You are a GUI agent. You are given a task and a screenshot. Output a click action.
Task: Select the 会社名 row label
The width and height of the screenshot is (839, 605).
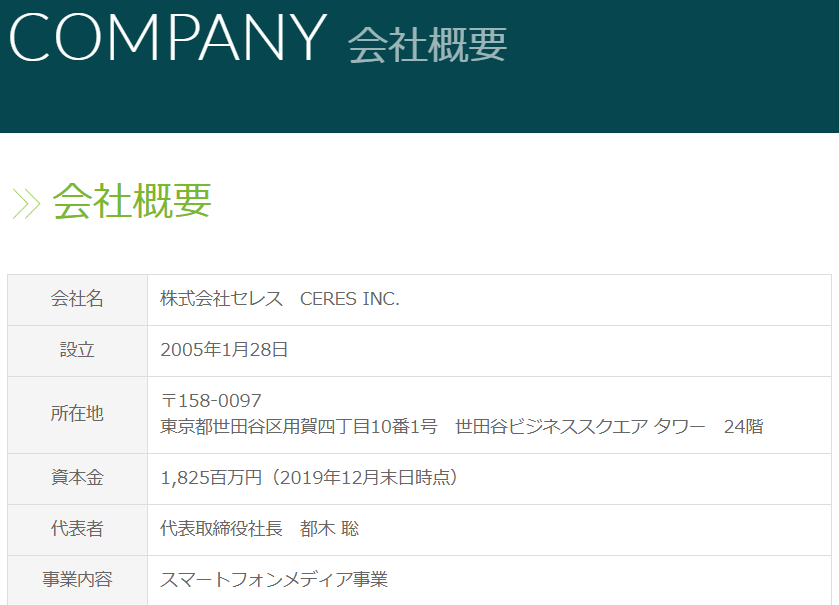click(77, 298)
